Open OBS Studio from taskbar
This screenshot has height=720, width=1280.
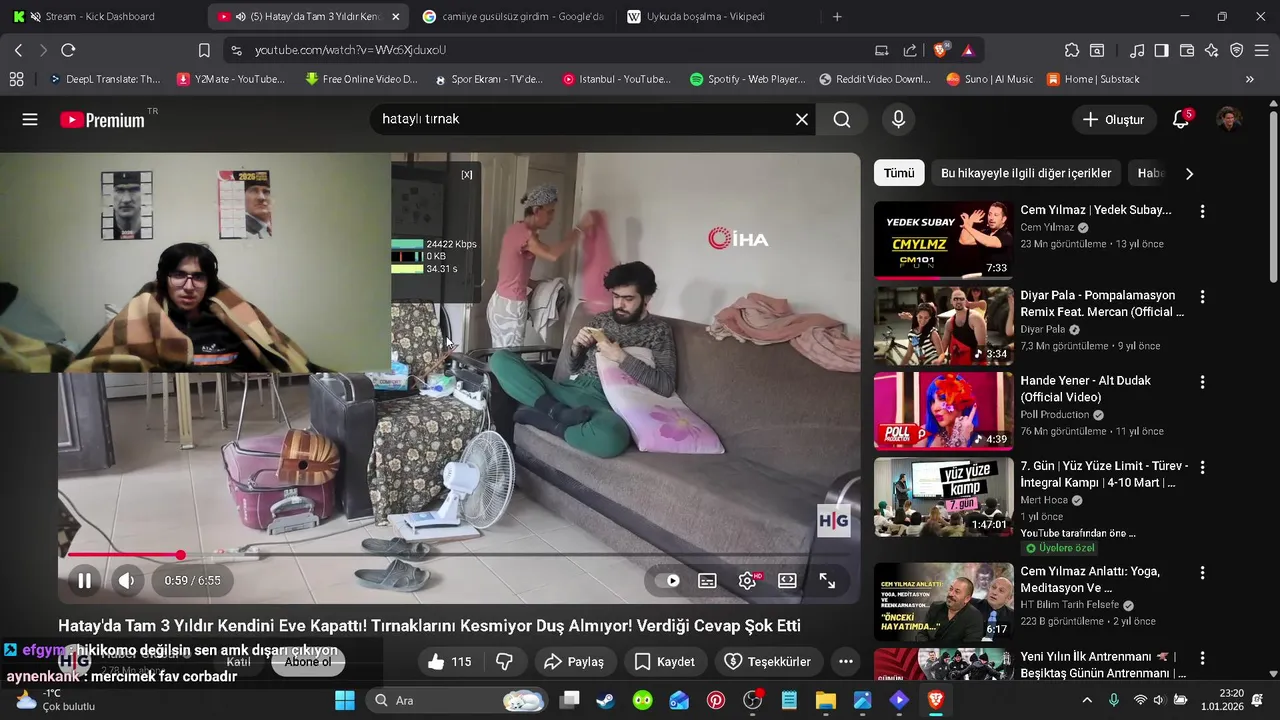[x=753, y=700]
